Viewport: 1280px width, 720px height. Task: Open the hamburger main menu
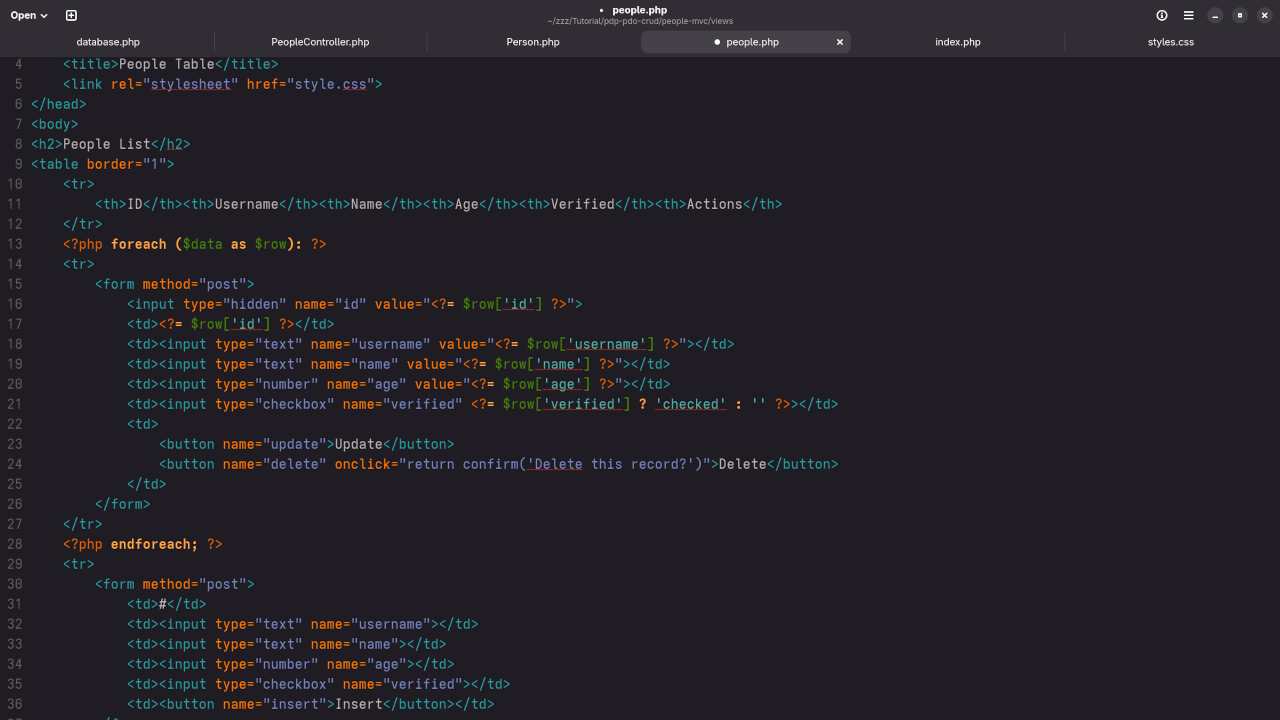coord(1188,15)
